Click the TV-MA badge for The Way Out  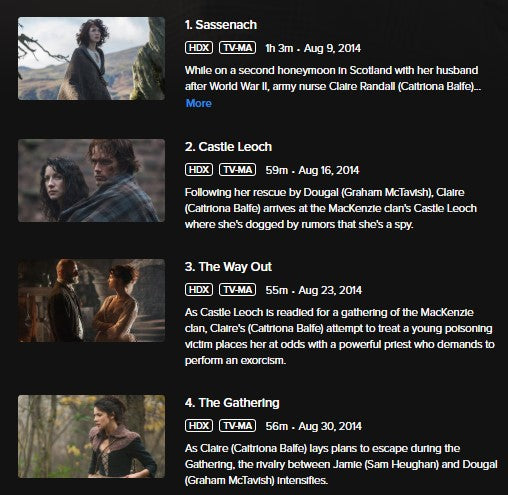click(238, 290)
